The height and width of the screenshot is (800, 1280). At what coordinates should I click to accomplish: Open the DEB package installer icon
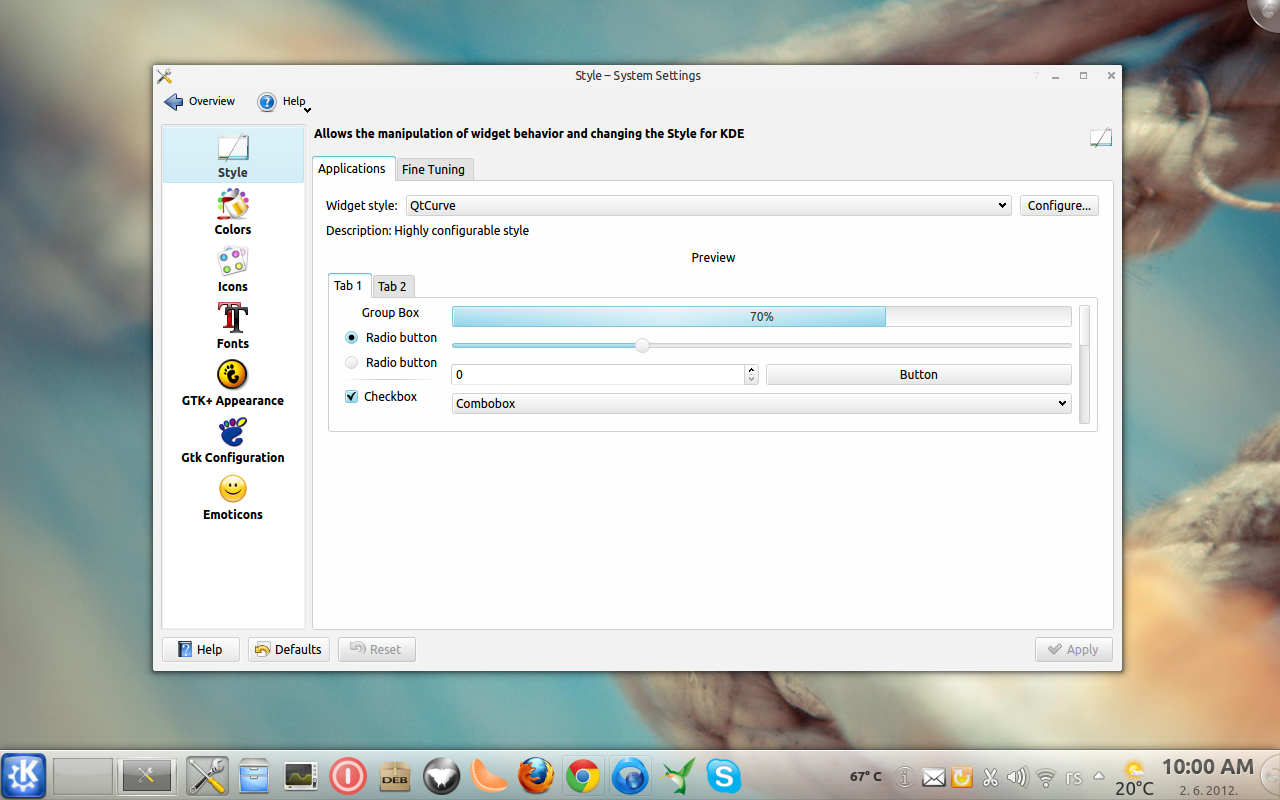395,776
